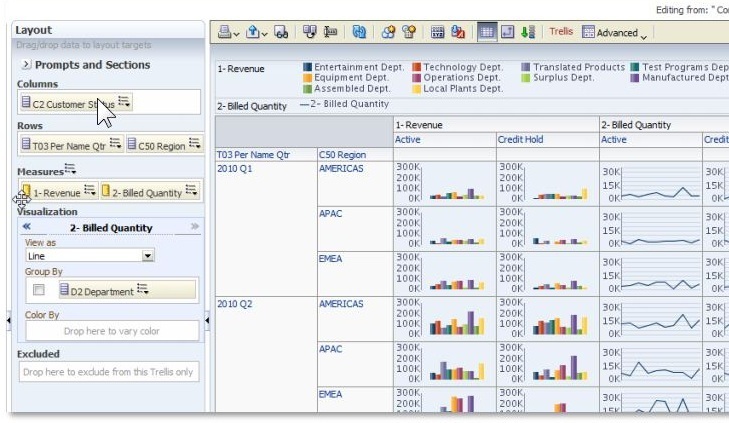Click the binoculars show results icon
The image size is (729, 423).
pyautogui.click(x=281, y=32)
